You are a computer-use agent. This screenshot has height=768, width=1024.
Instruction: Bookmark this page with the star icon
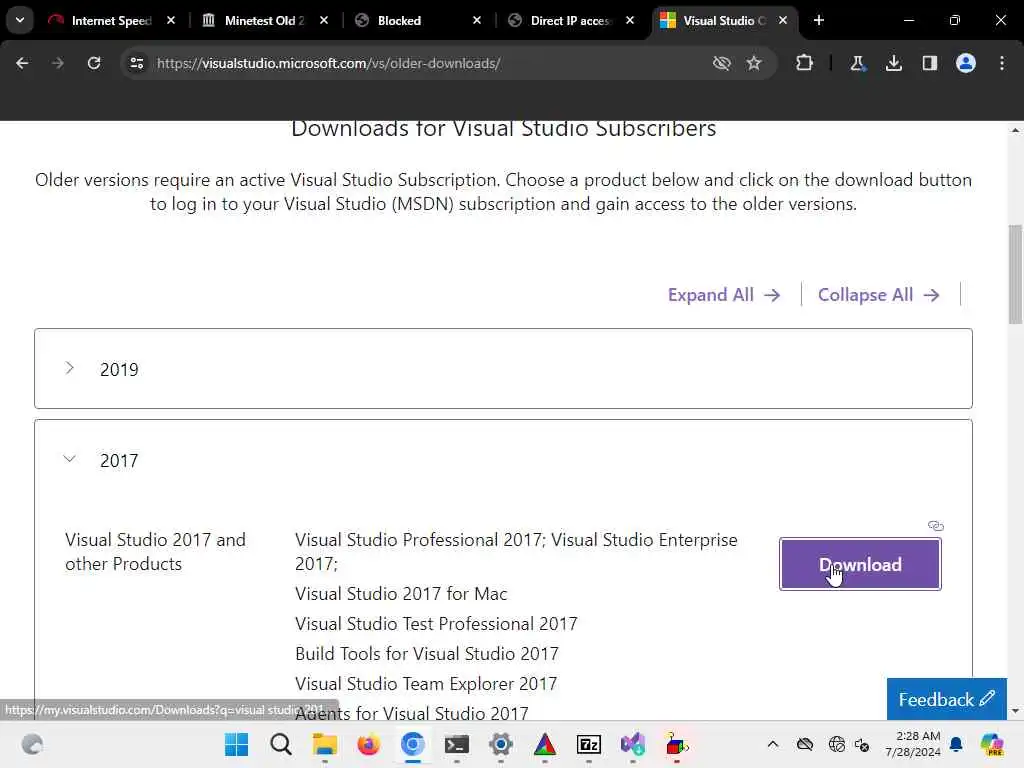[754, 63]
